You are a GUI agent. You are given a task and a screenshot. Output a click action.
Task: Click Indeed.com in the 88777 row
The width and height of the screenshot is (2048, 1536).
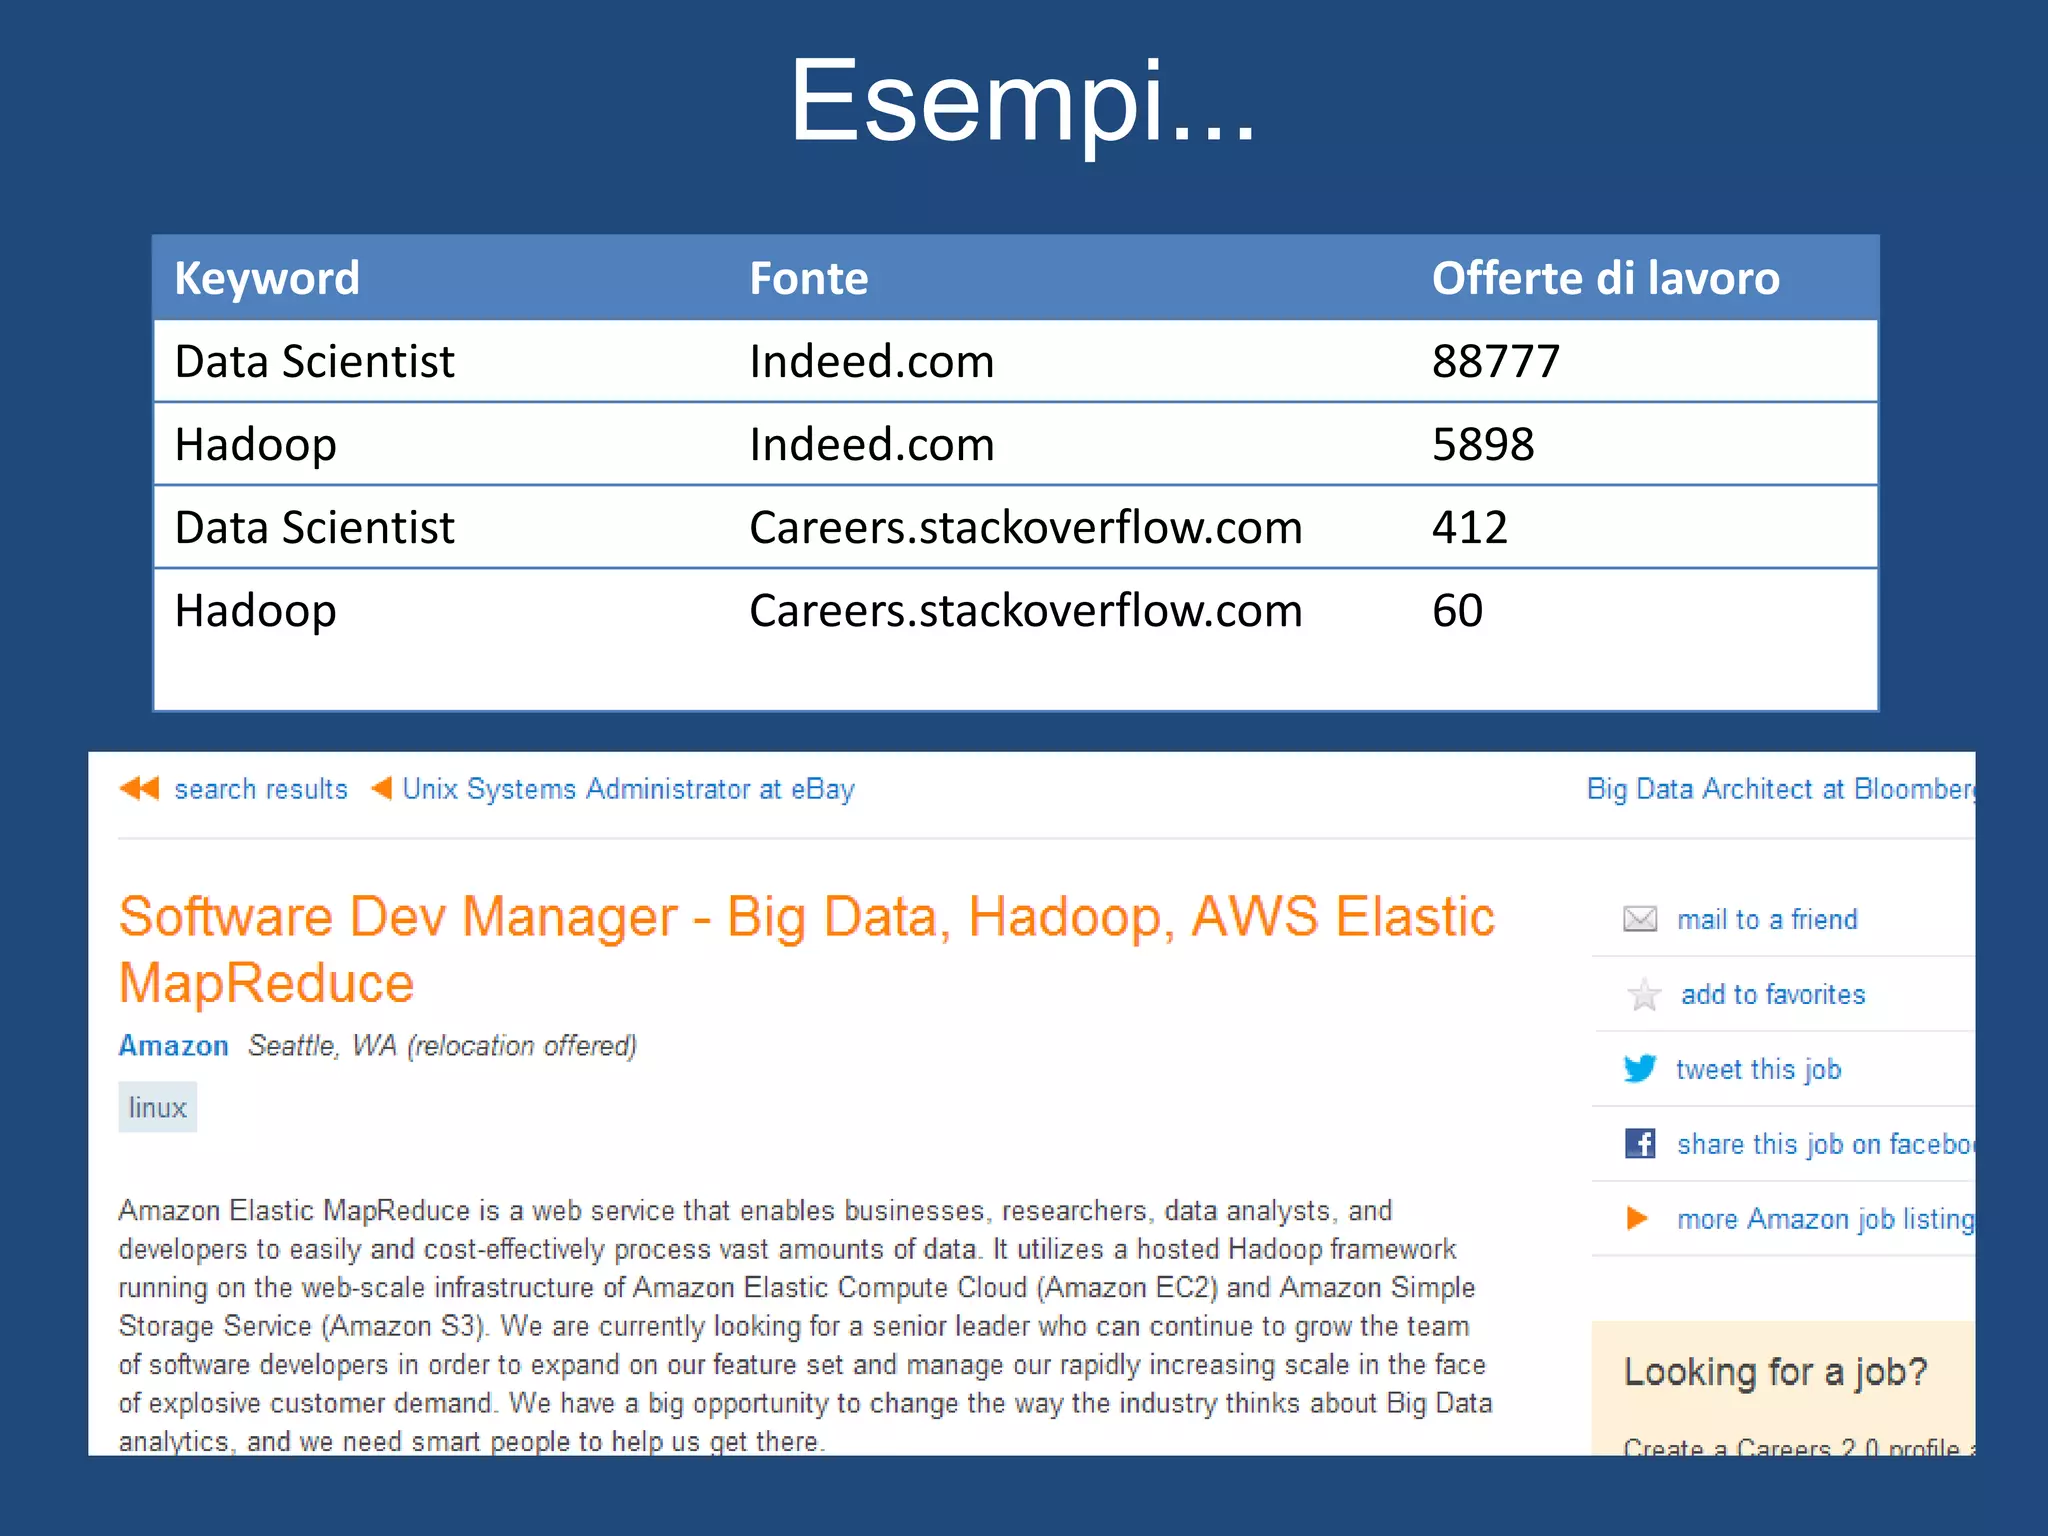click(871, 361)
